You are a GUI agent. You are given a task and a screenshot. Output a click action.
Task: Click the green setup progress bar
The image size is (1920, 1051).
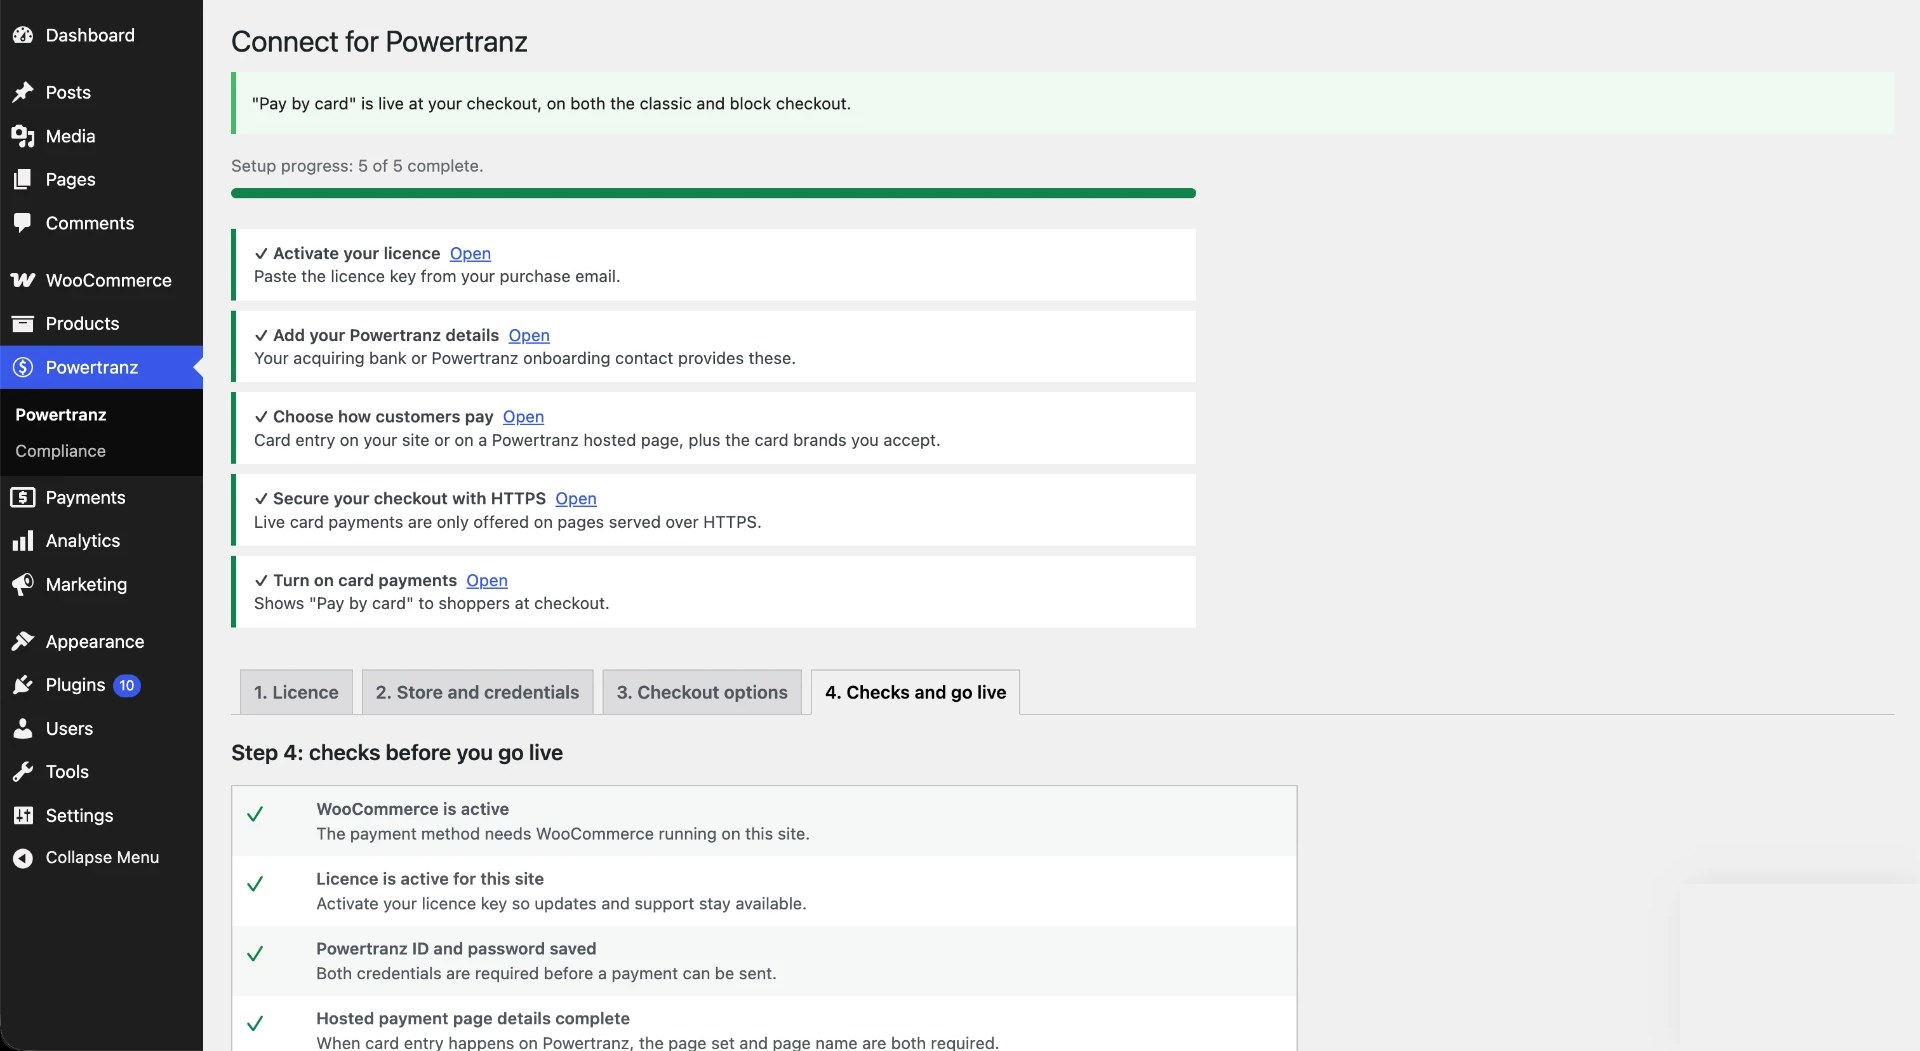pos(713,193)
